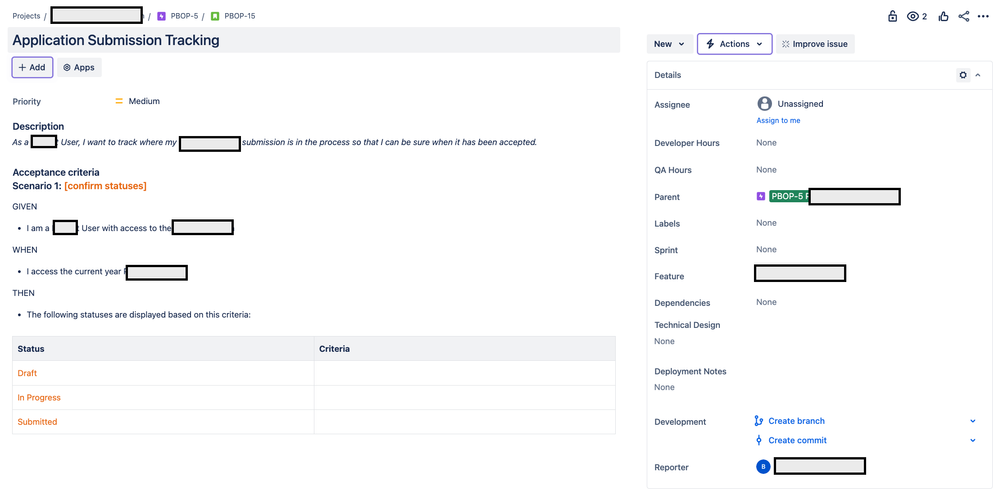
Task: Click the Description heading
Action: pyautogui.click(x=38, y=126)
